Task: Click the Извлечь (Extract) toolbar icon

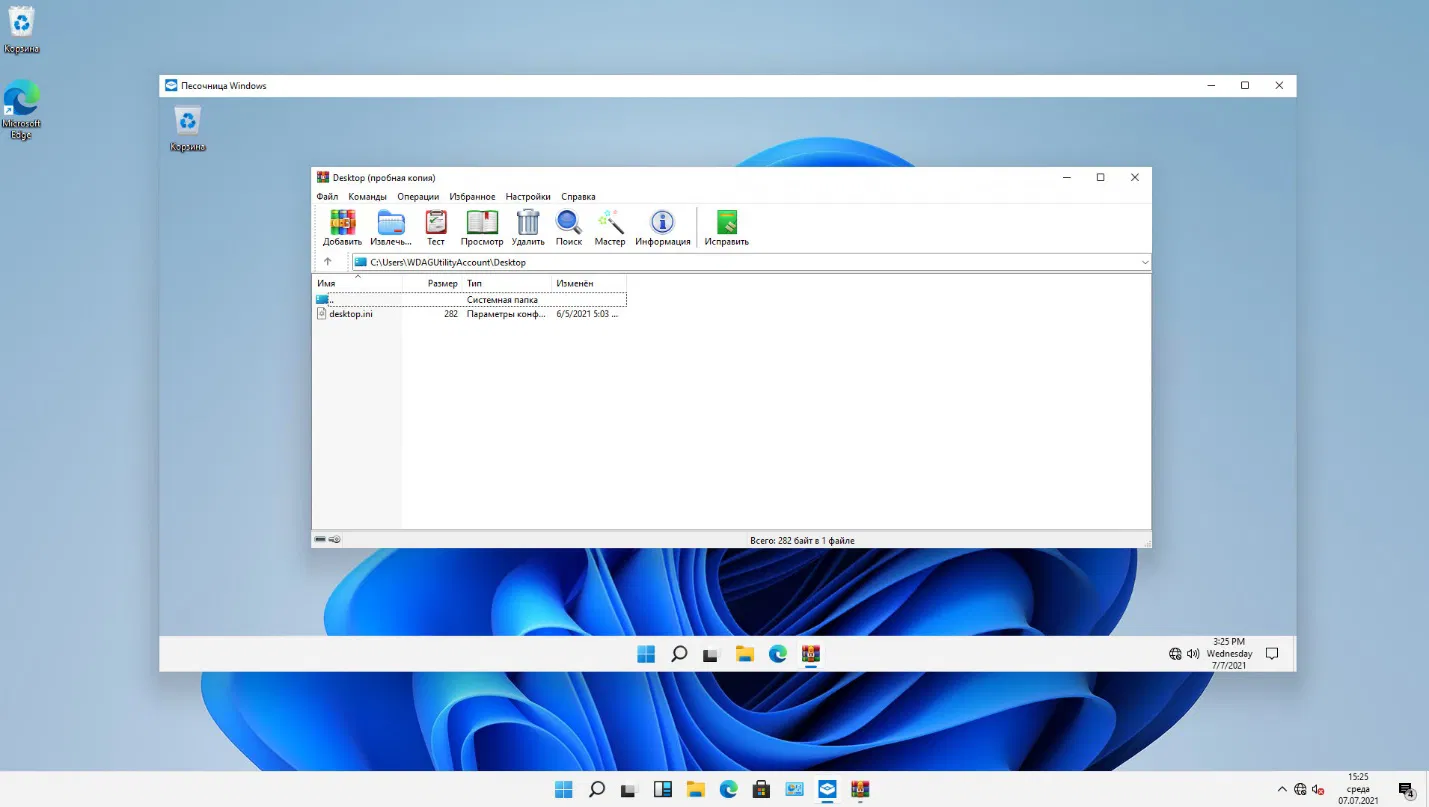Action: pos(390,227)
